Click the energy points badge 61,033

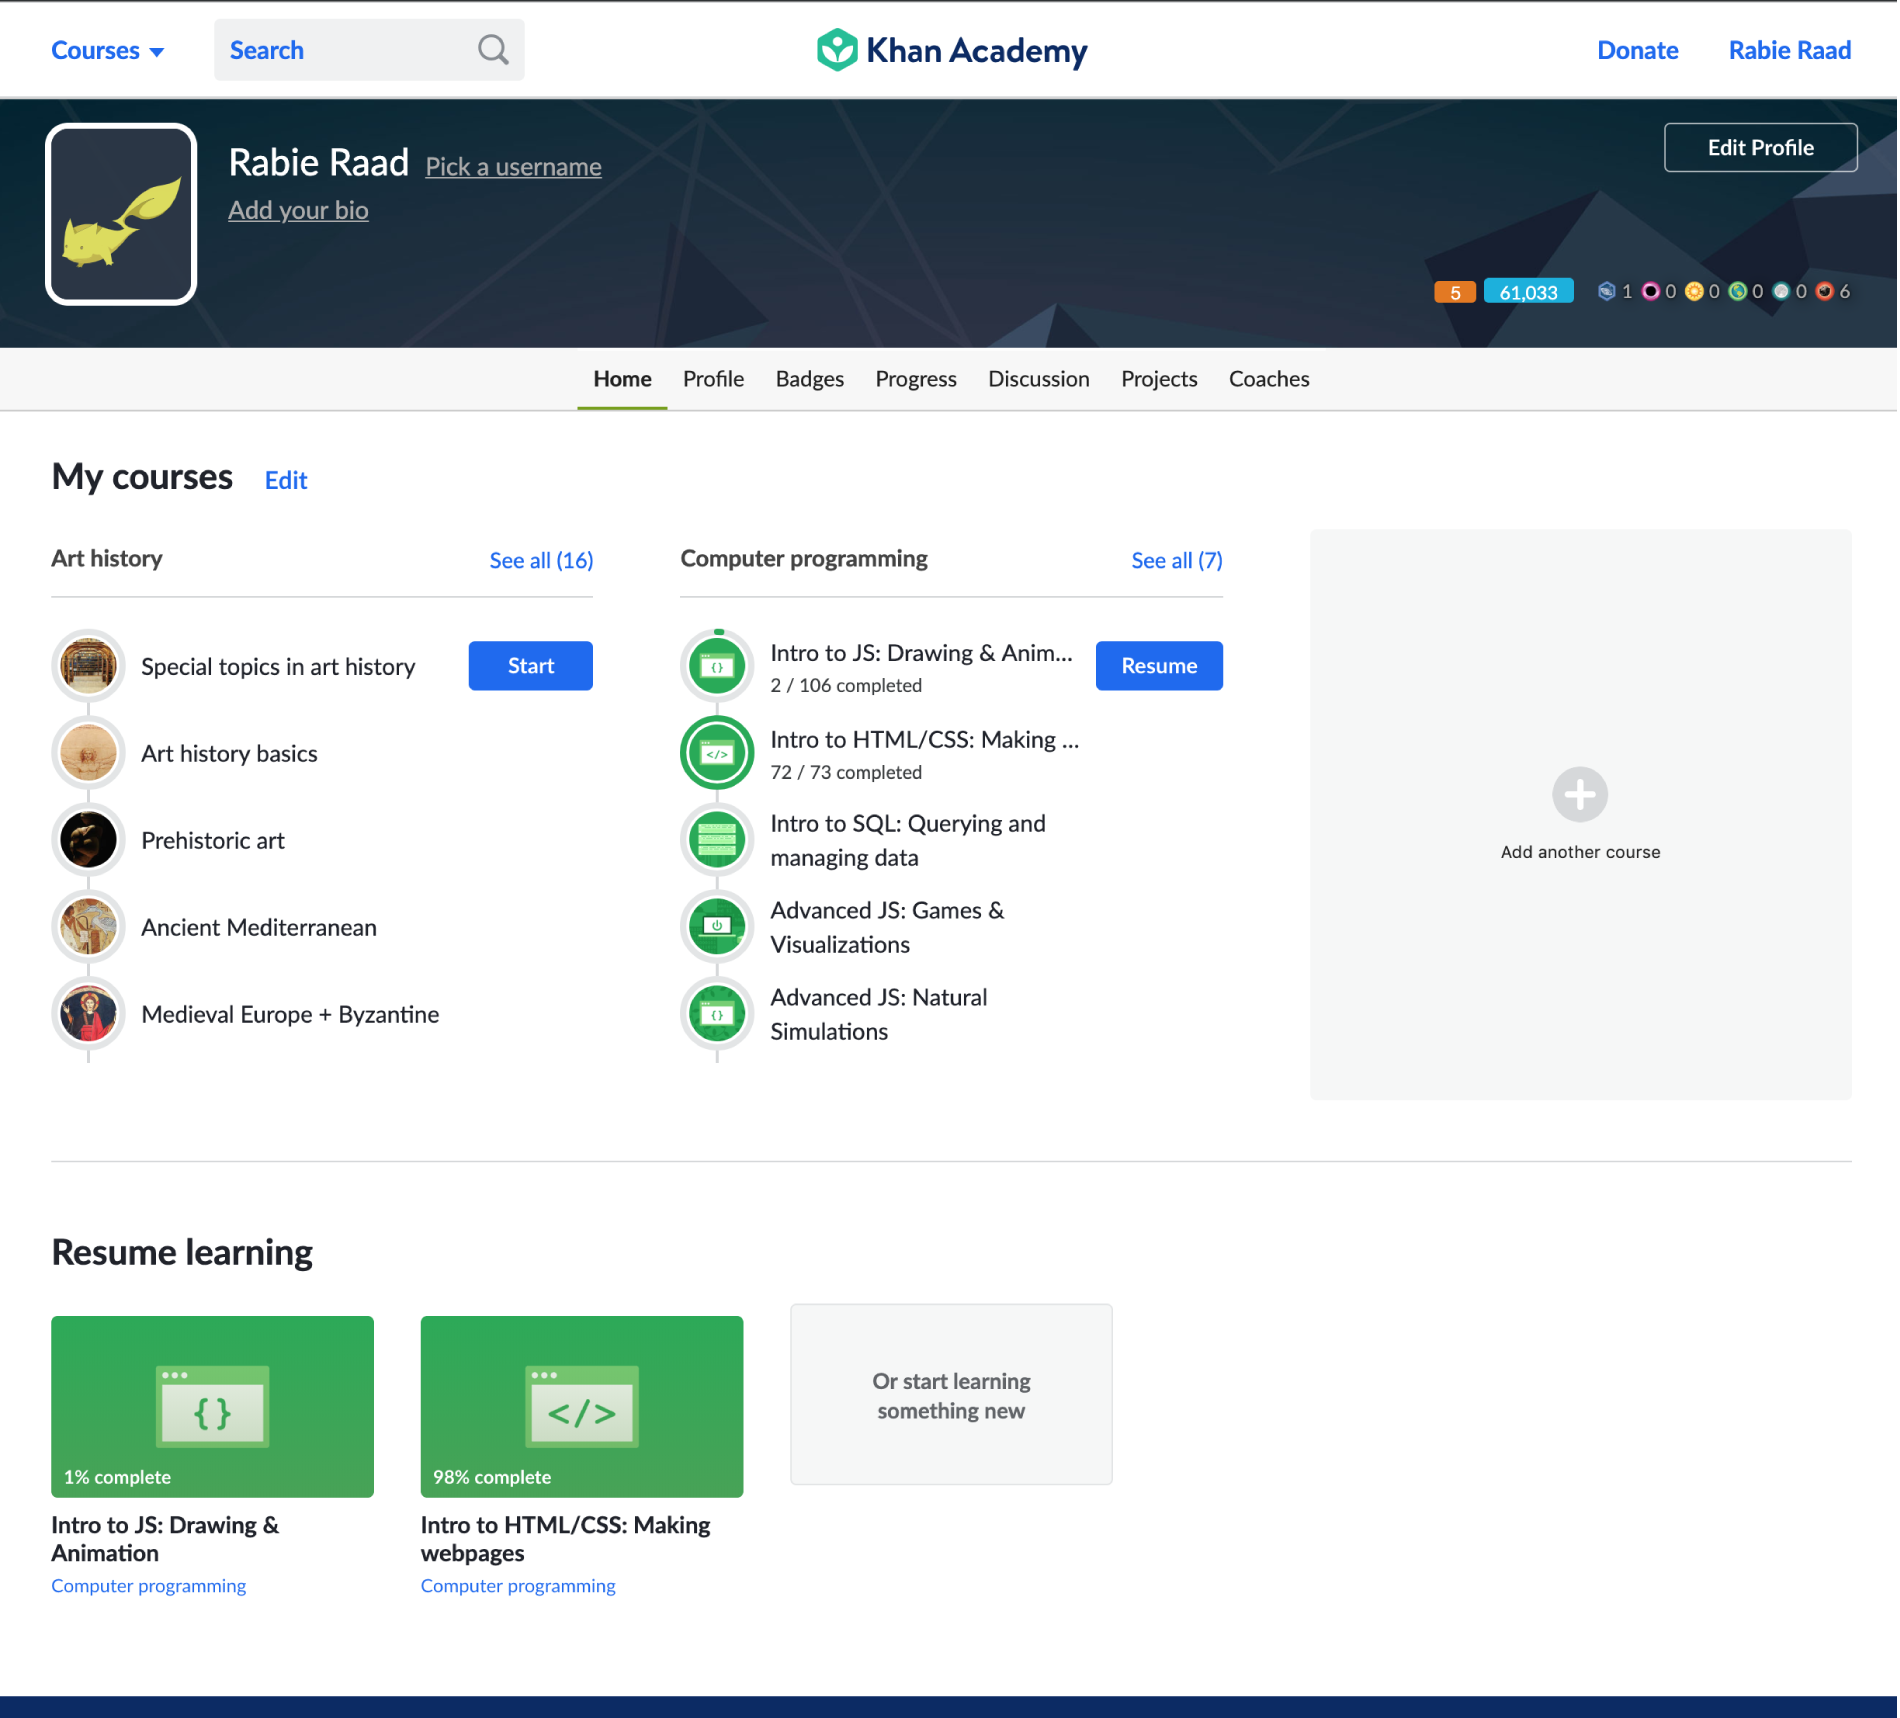(x=1528, y=292)
